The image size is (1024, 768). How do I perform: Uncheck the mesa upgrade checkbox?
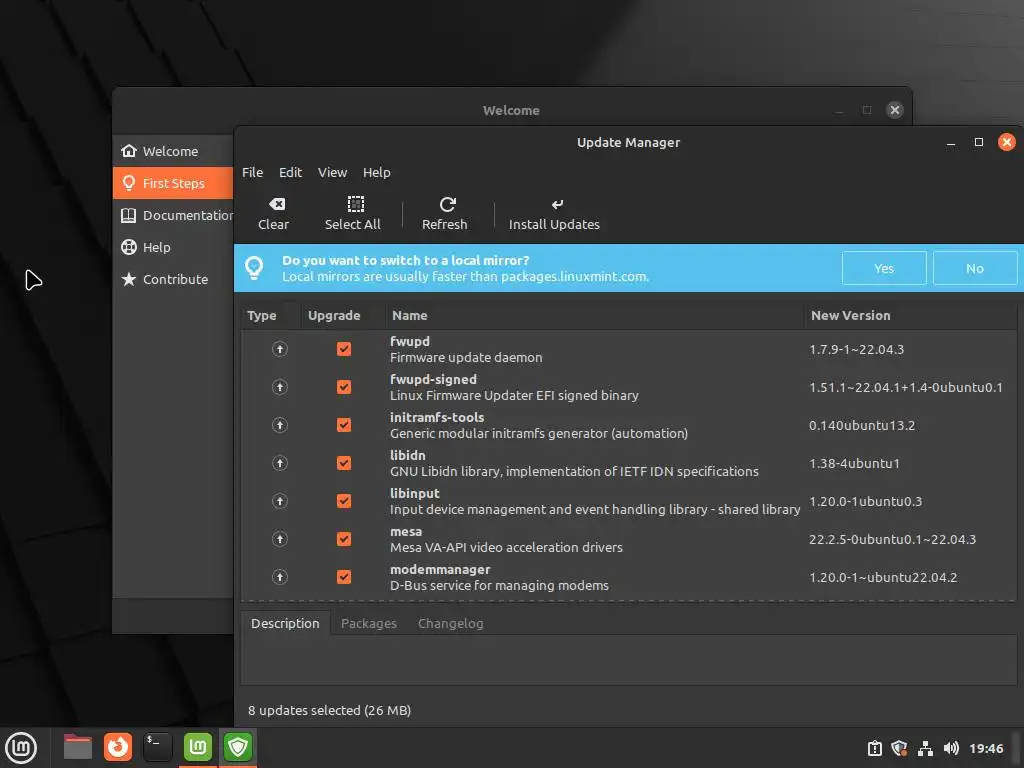coord(344,539)
